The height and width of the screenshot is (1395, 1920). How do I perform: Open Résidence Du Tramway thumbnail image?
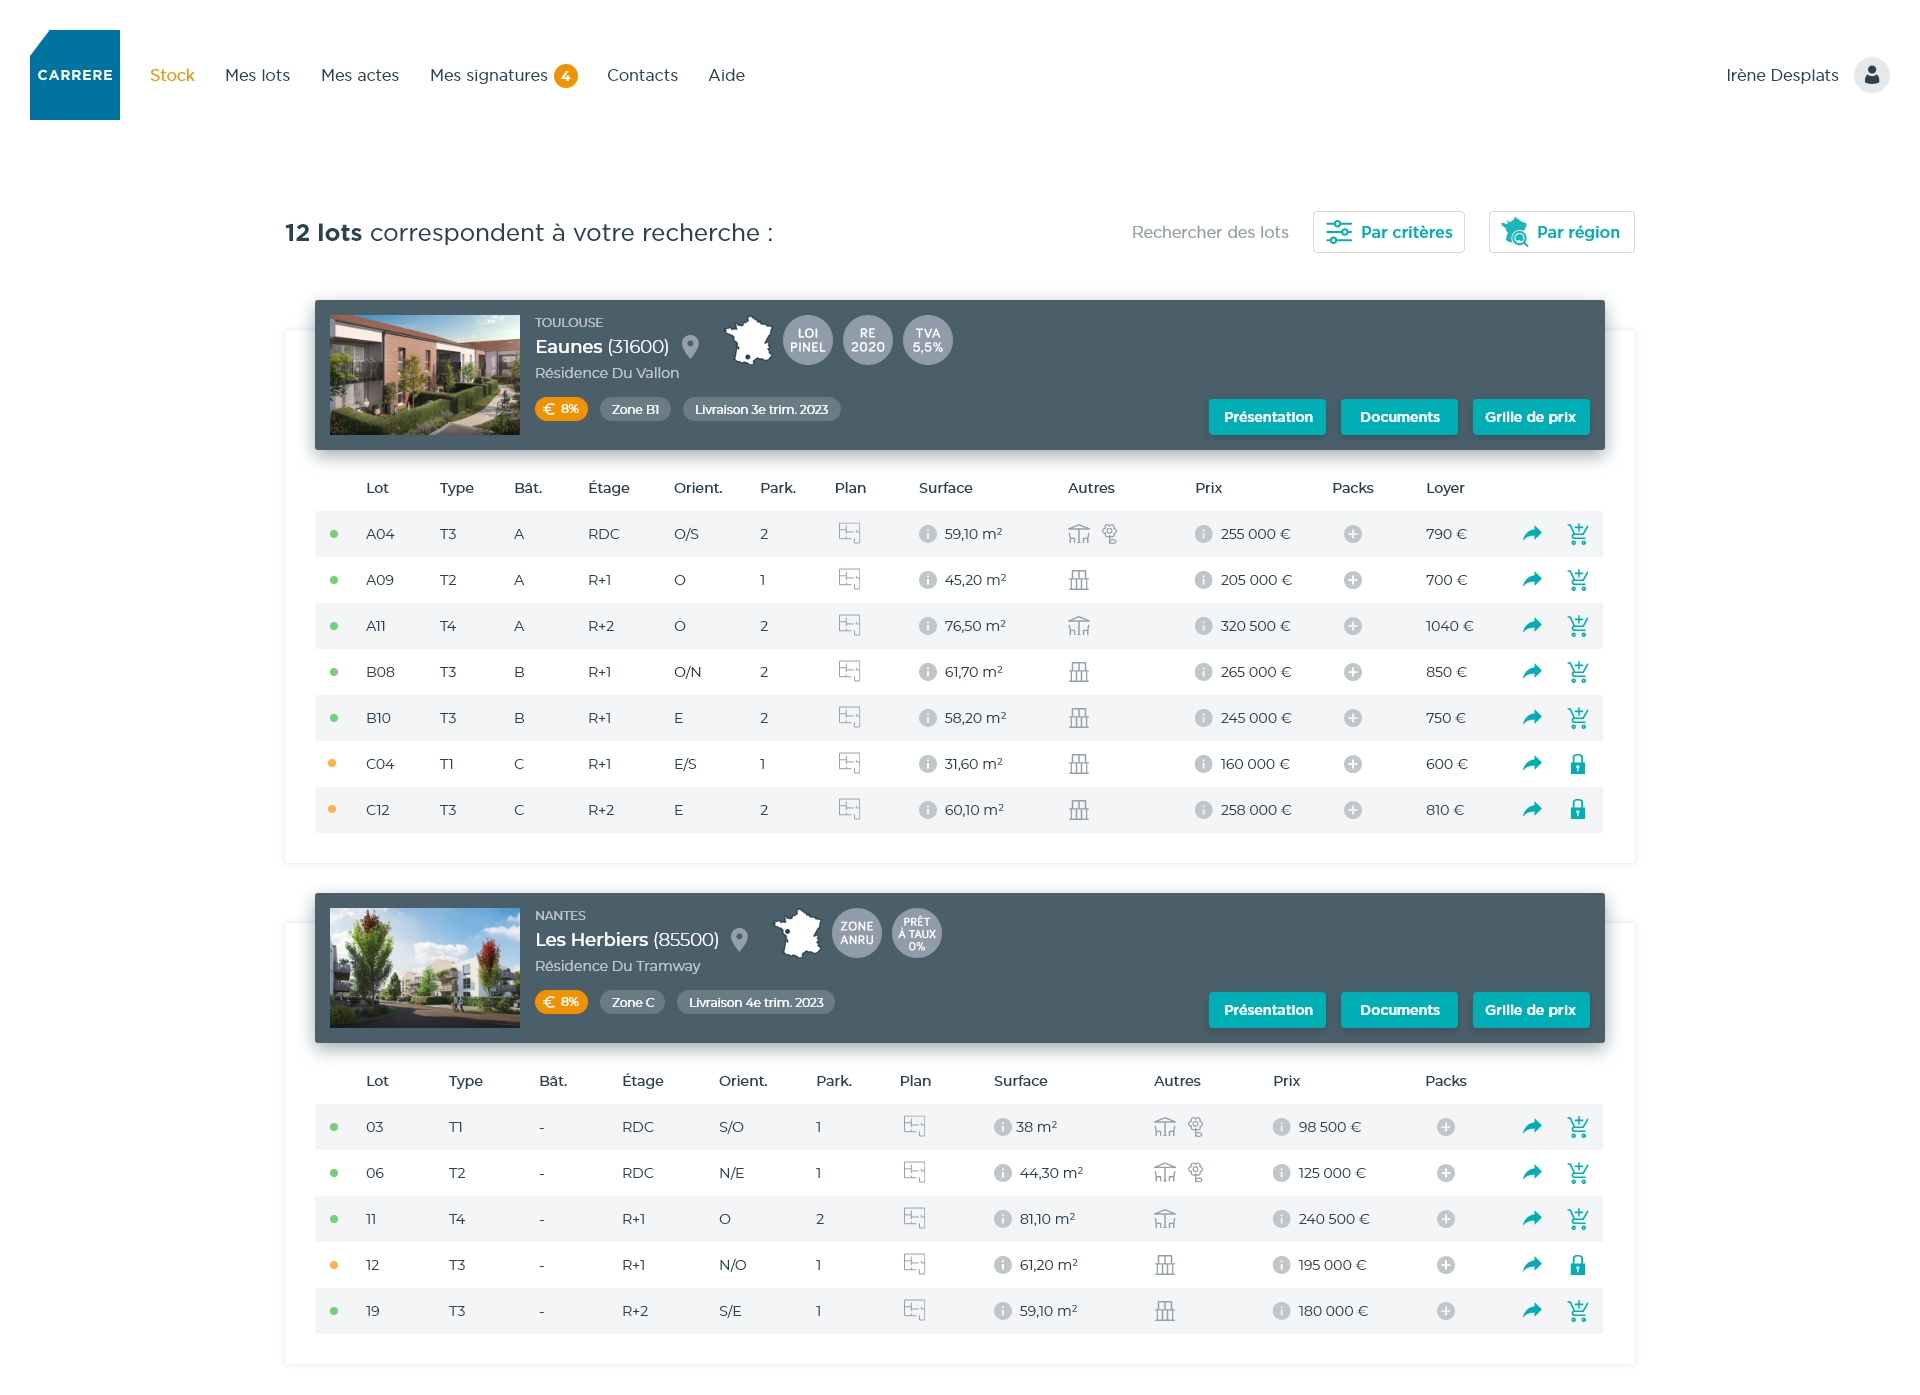(x=425, y=968)
